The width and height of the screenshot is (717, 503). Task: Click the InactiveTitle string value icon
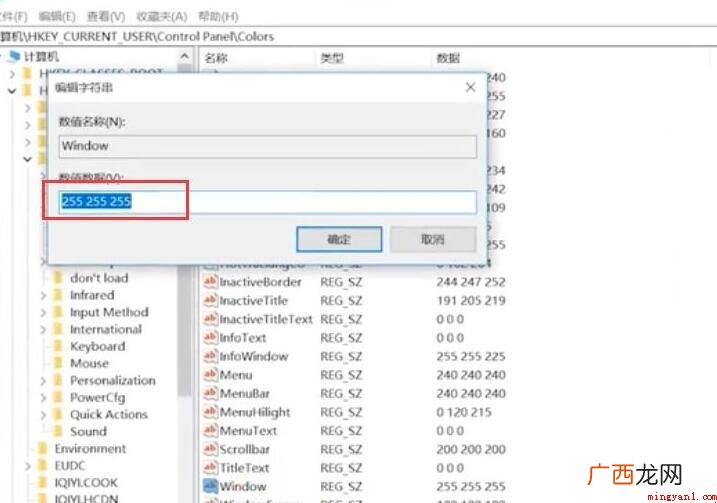coord(210,300)
